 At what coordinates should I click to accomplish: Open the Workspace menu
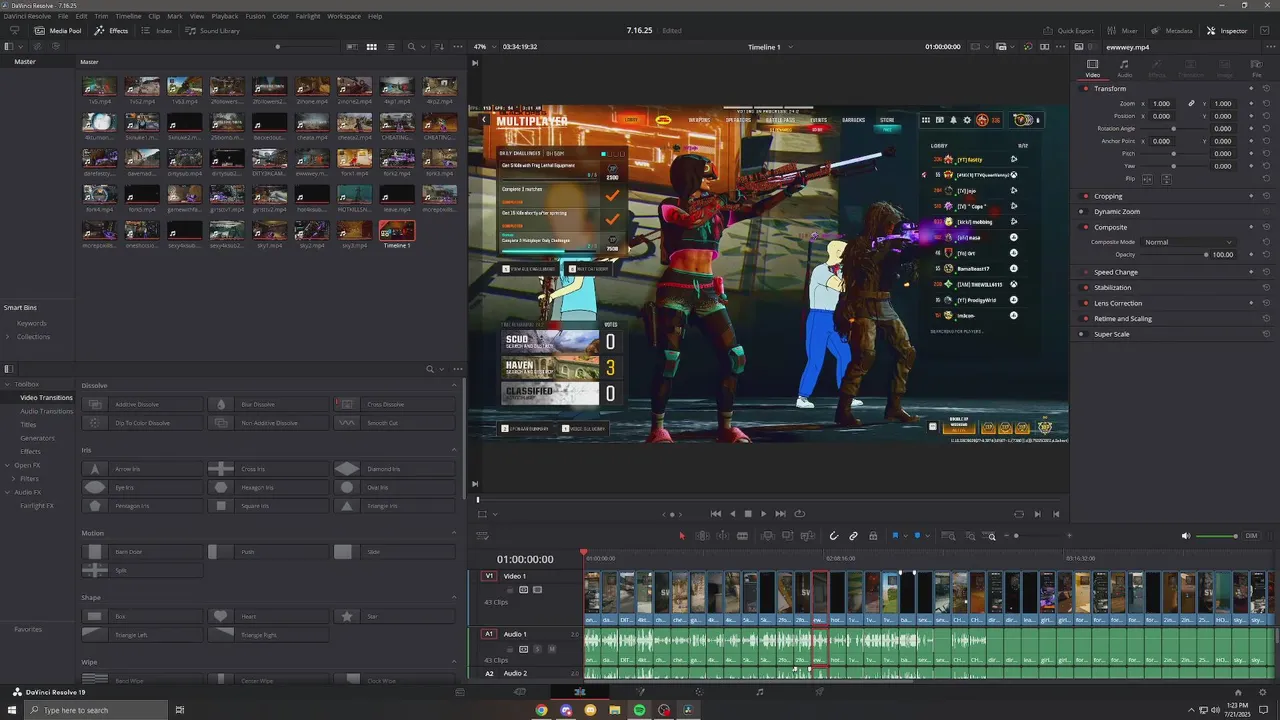[x=344, y=16]
